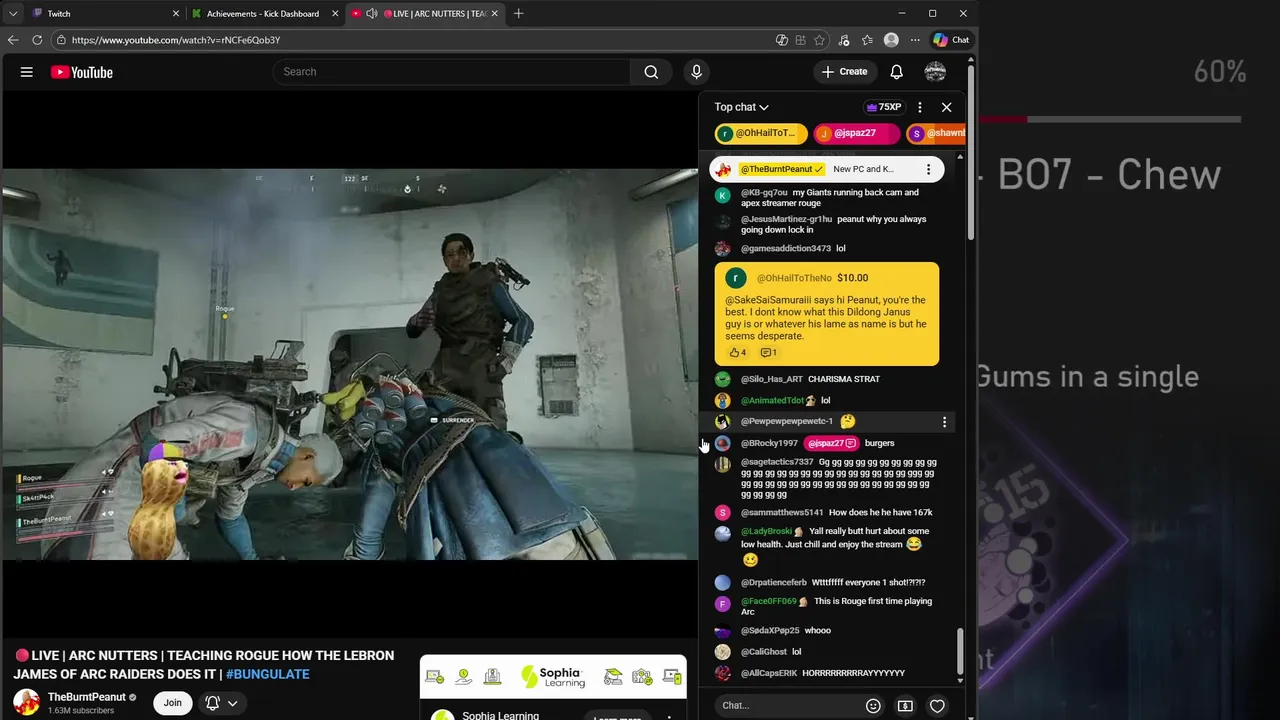Open options on Pewpewpewetc-1's message
Screen dimensions: 1280x720
click(x=944, y=422)
